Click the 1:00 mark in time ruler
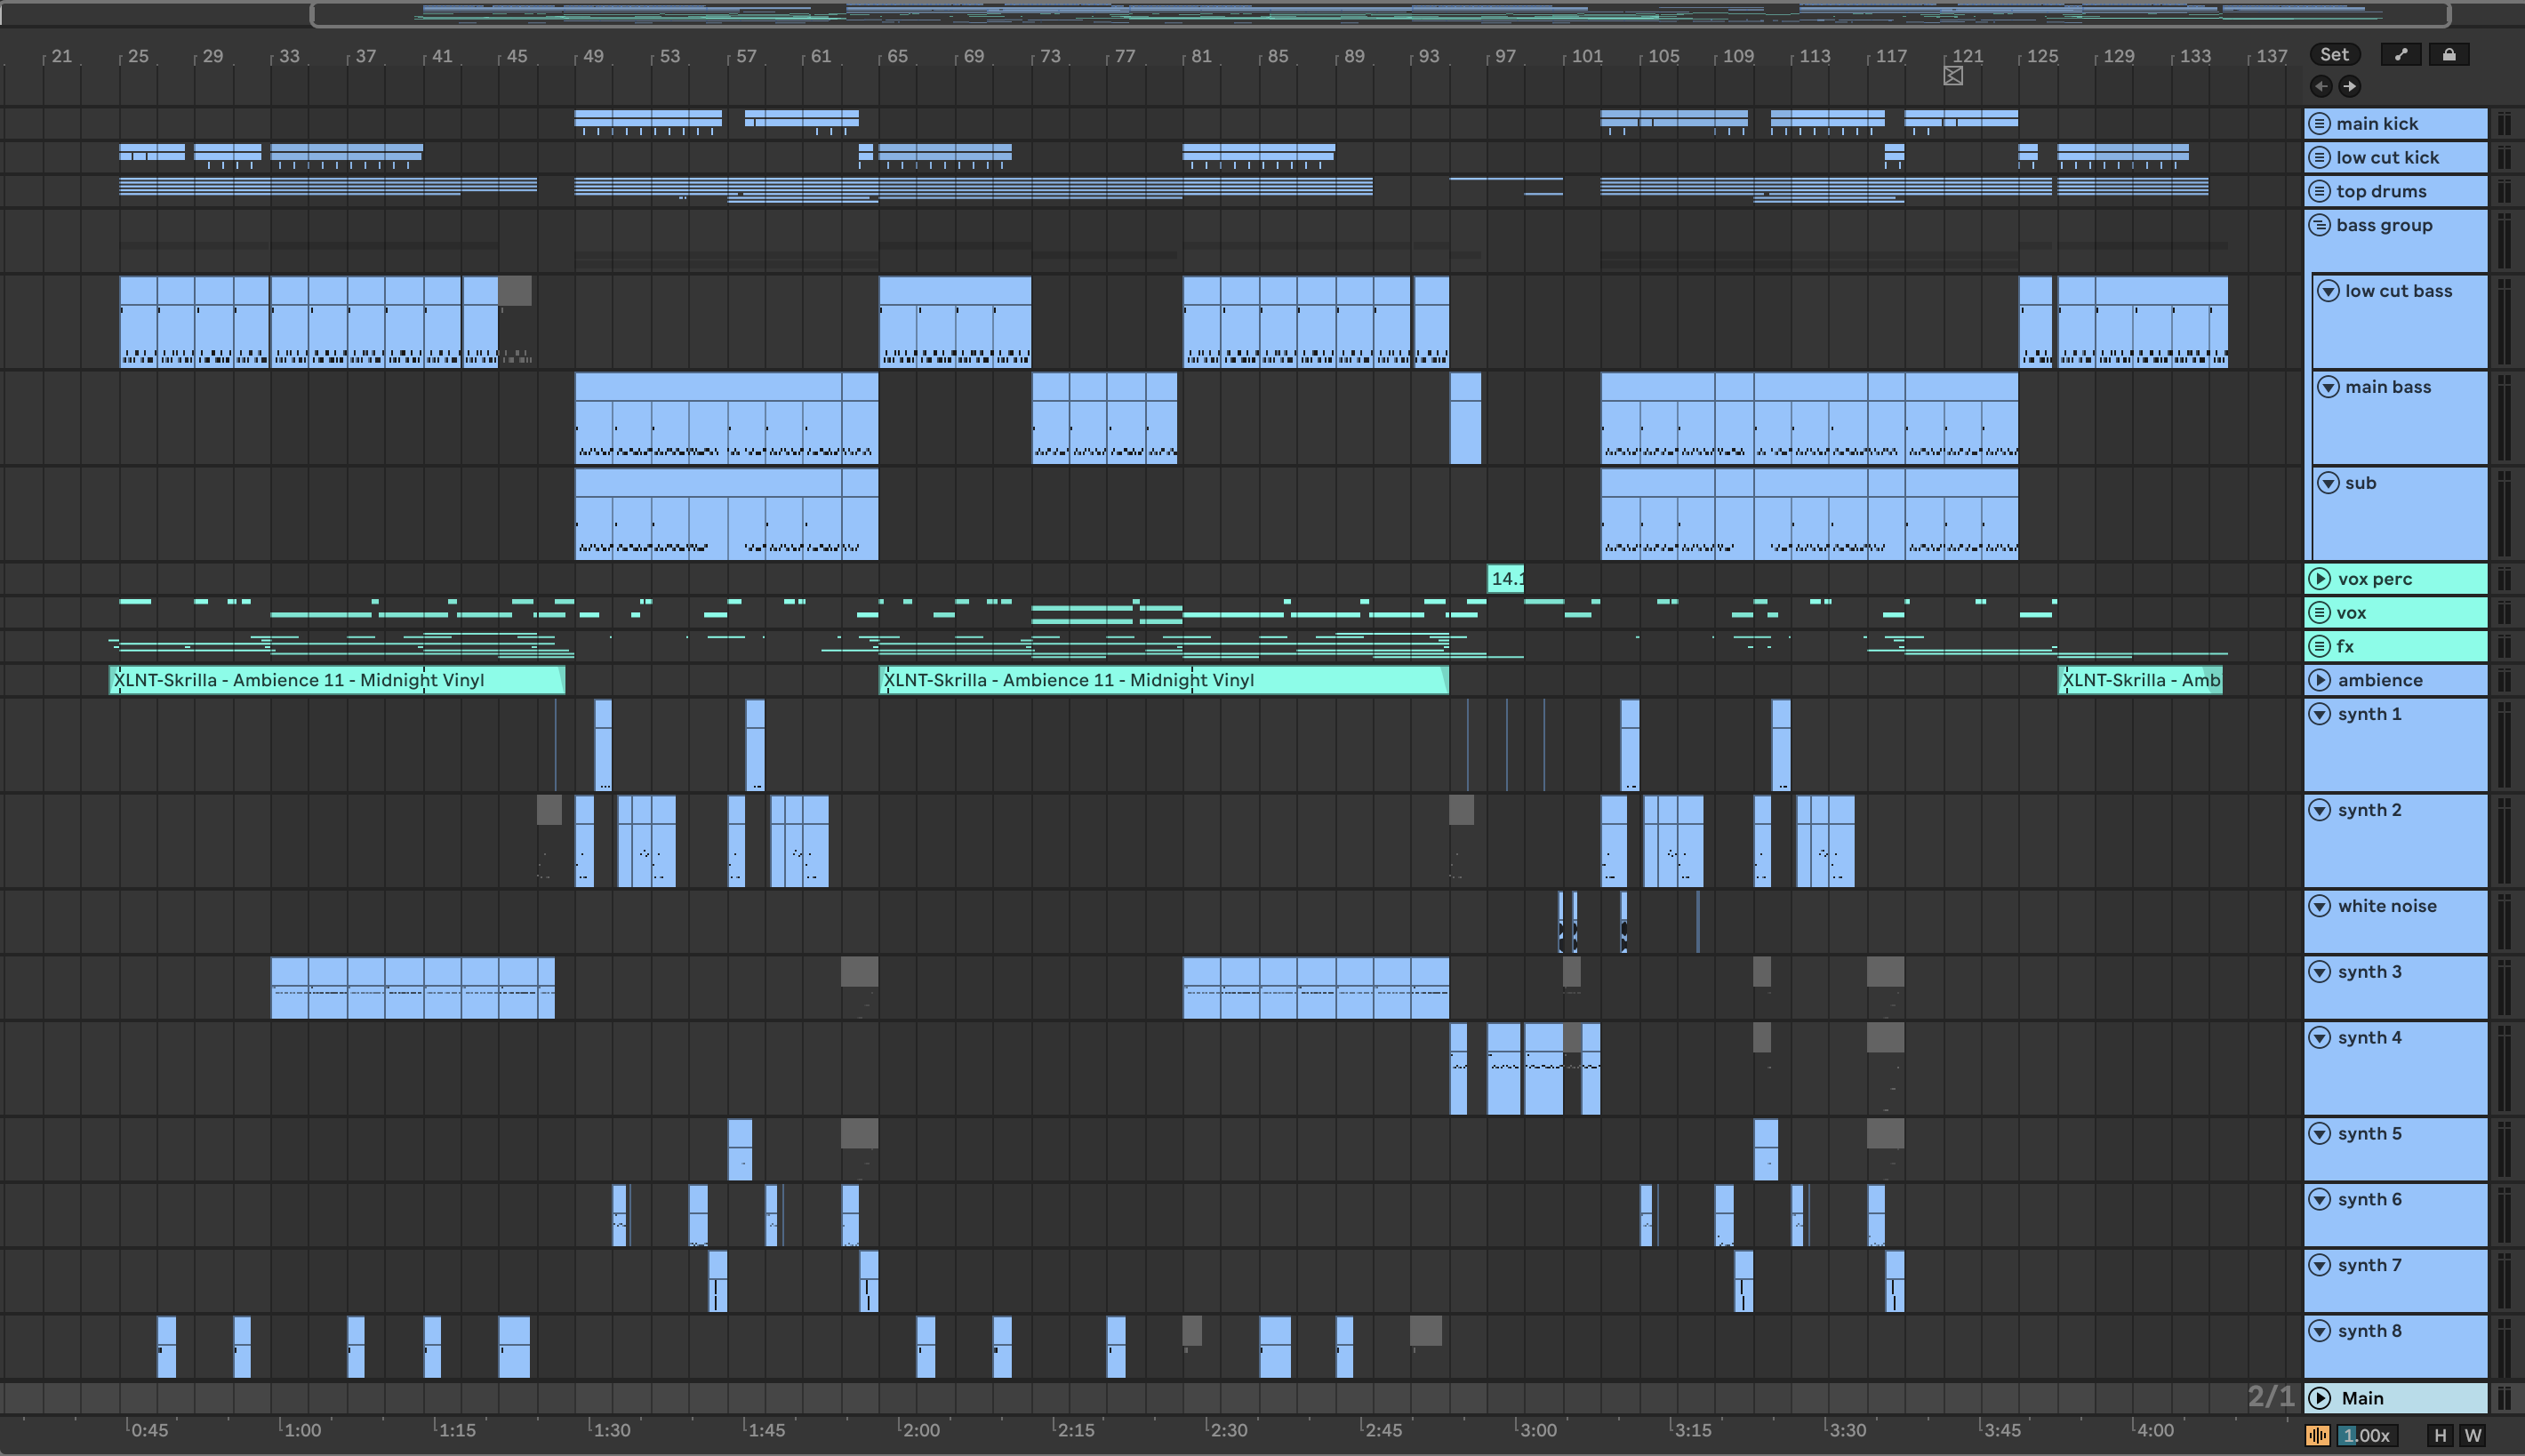Screen dimensions: 2525x1456 pyautogui.click(x=302, y=1430)
